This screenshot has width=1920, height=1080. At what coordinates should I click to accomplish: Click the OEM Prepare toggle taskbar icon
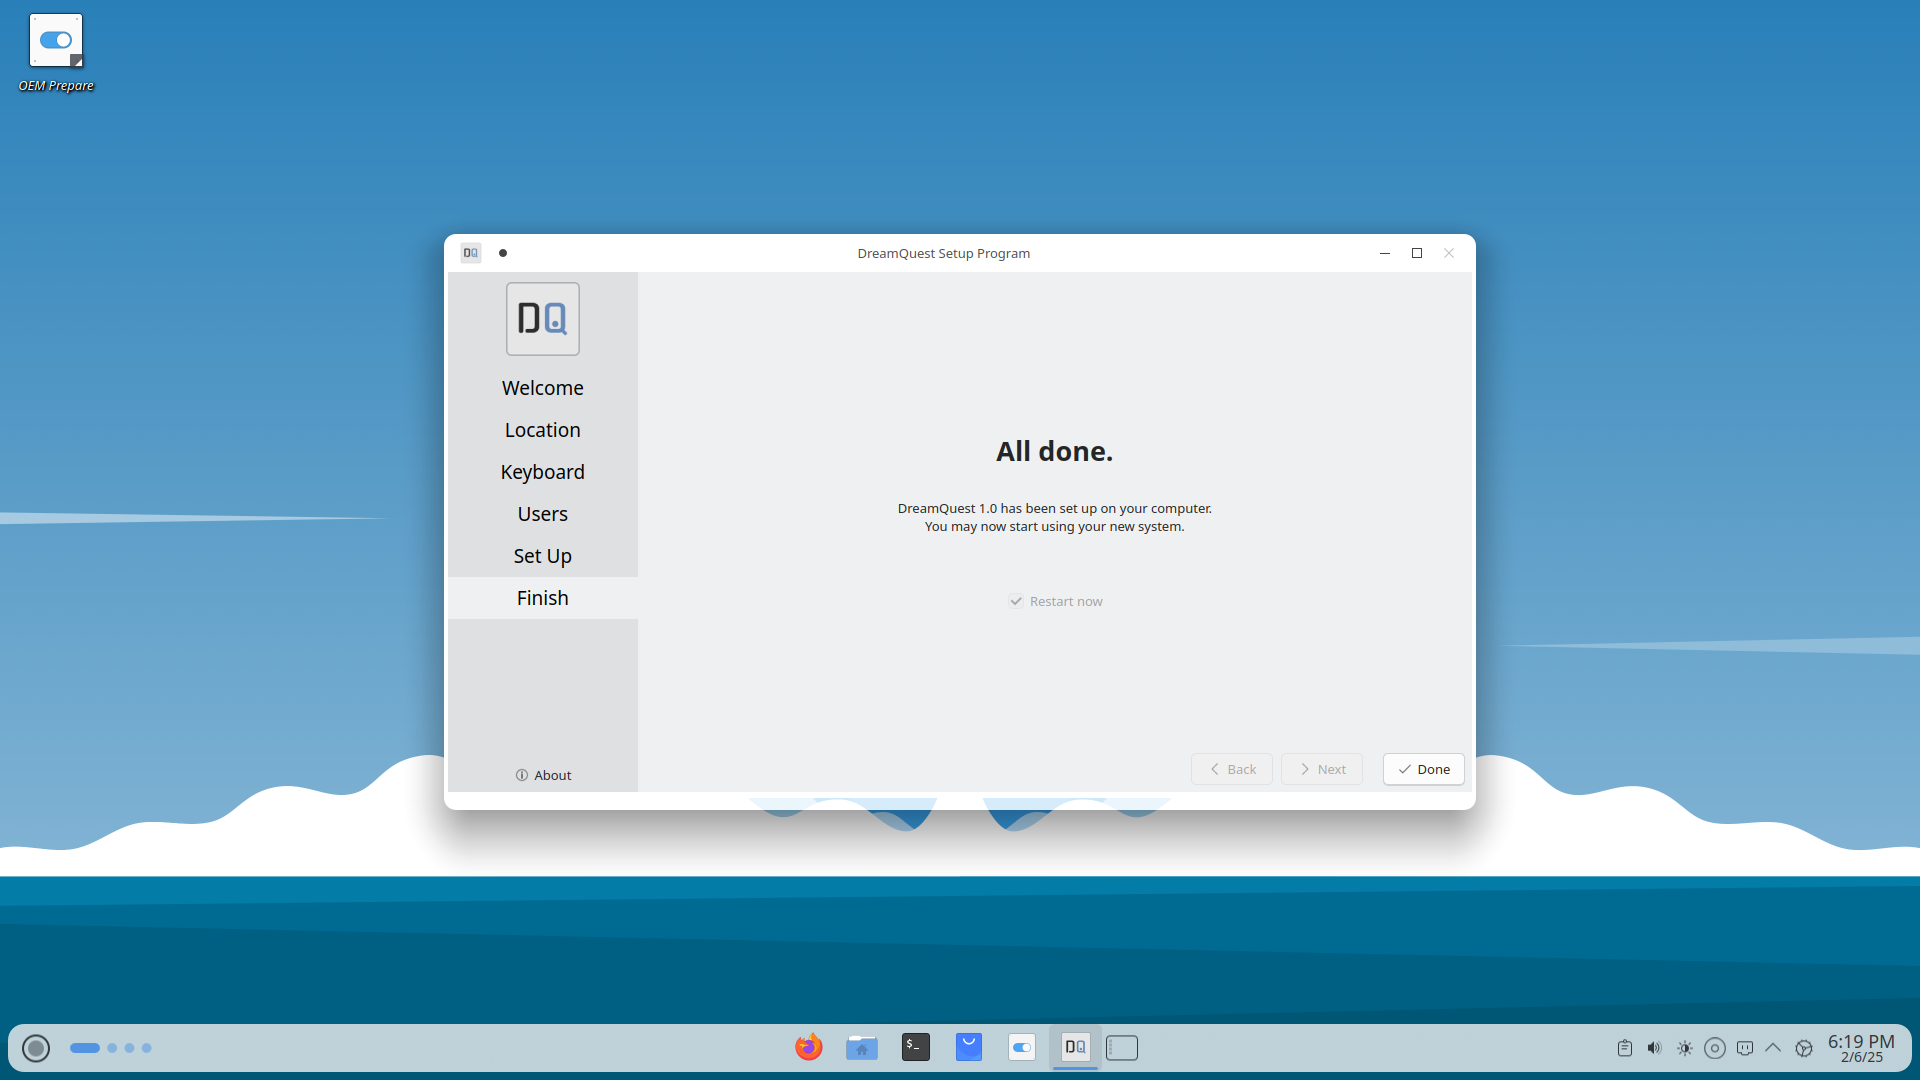click(1021, 1047)
